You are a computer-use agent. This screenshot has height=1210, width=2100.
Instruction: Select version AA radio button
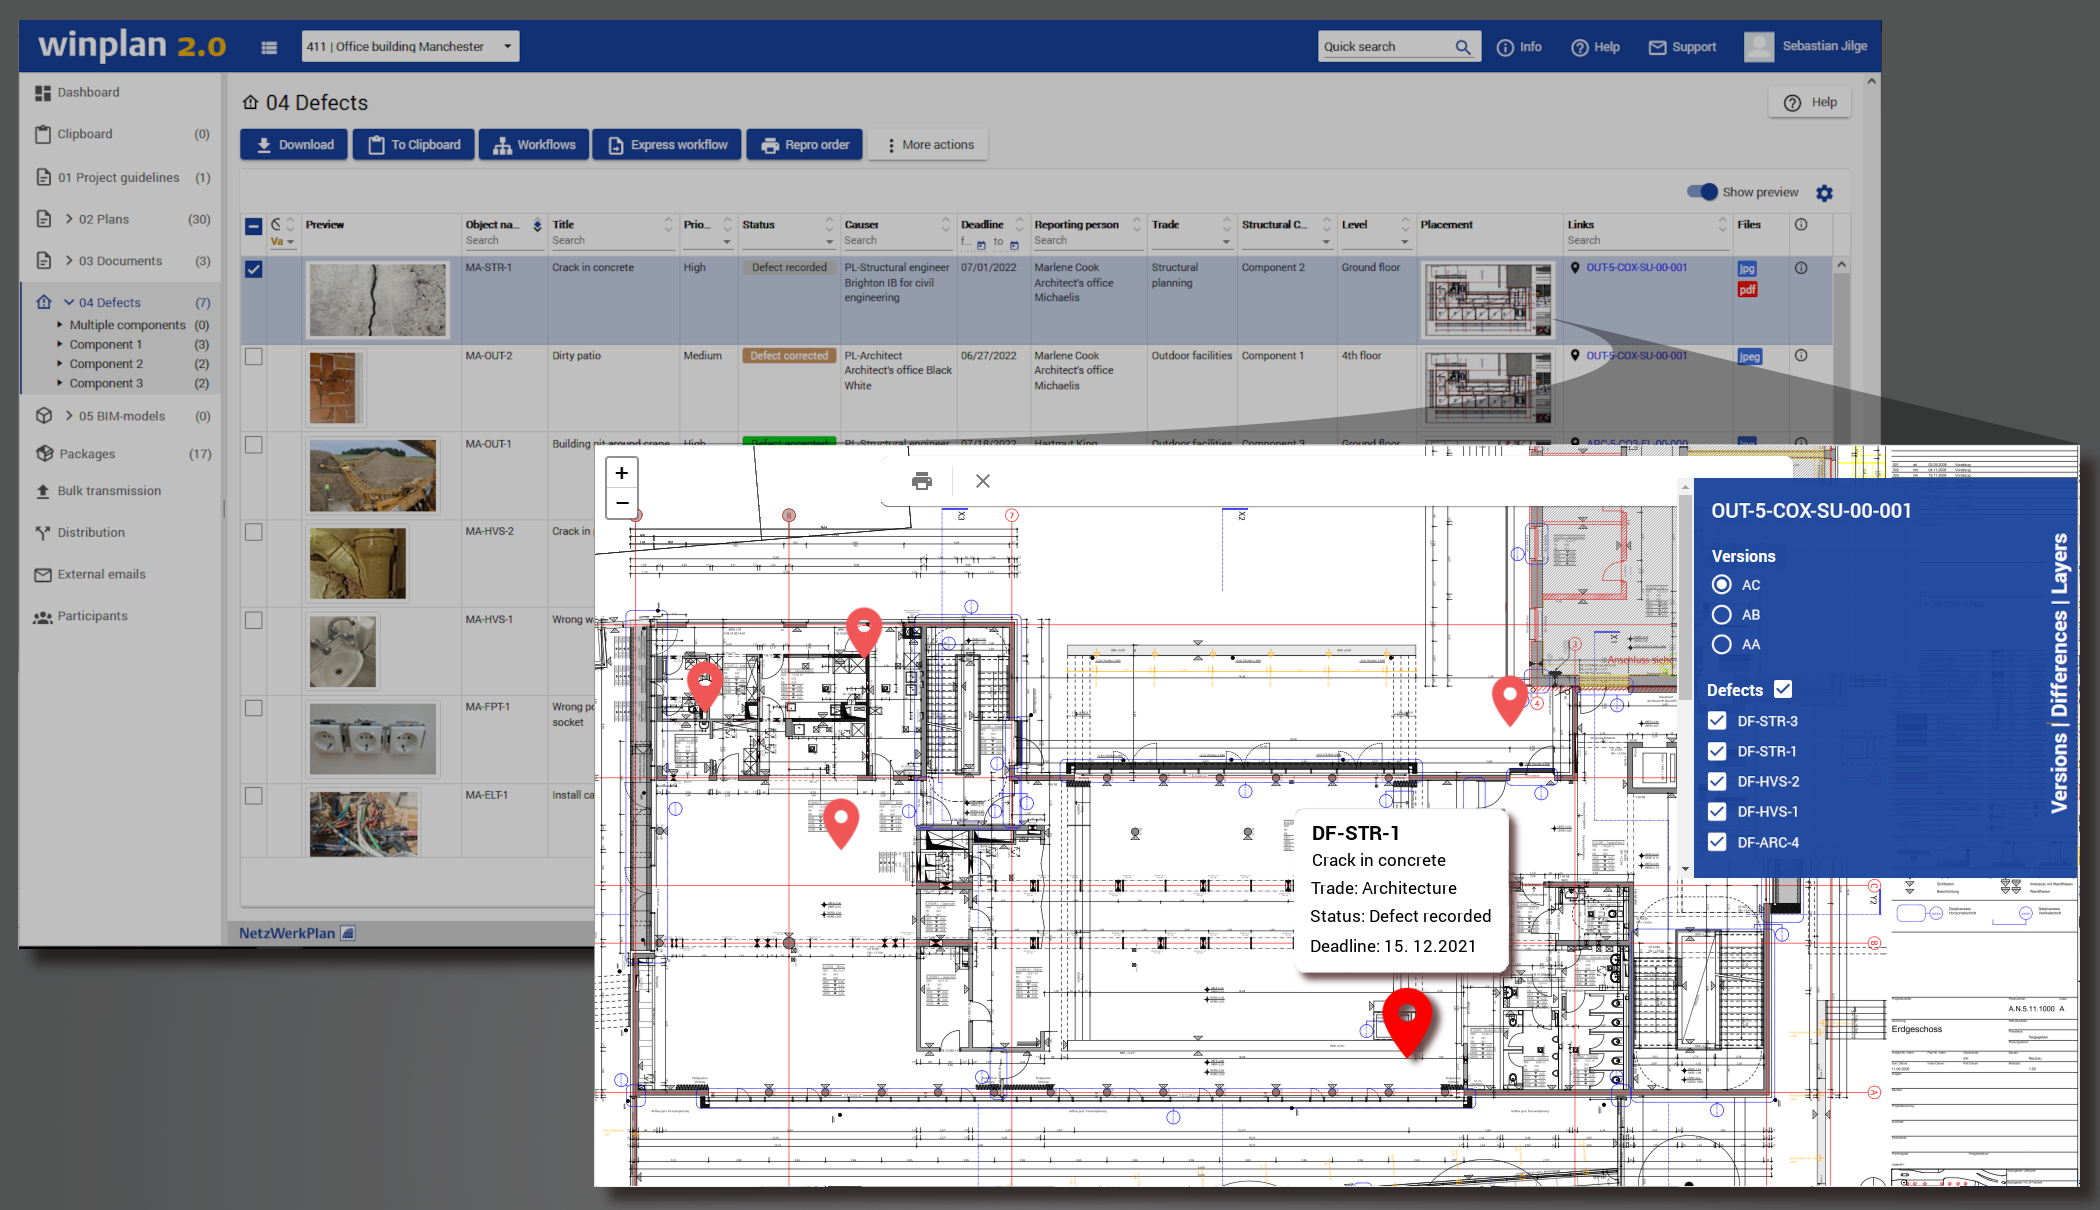pos(1722,644)
